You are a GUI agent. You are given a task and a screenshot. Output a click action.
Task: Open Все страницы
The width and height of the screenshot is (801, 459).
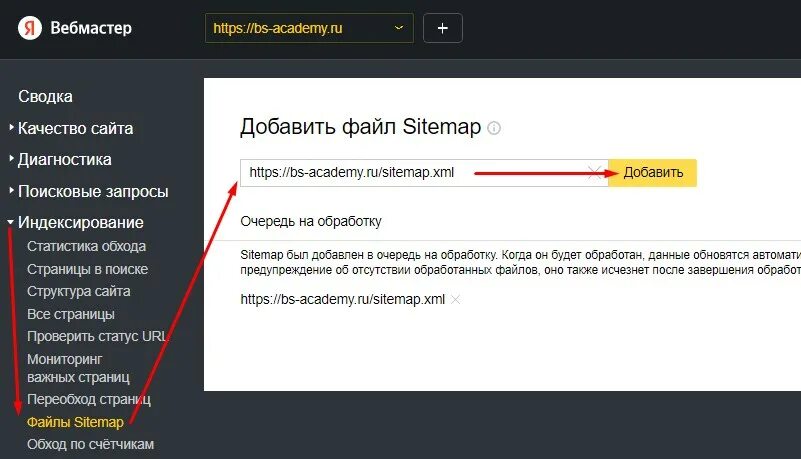click(70, 314)
